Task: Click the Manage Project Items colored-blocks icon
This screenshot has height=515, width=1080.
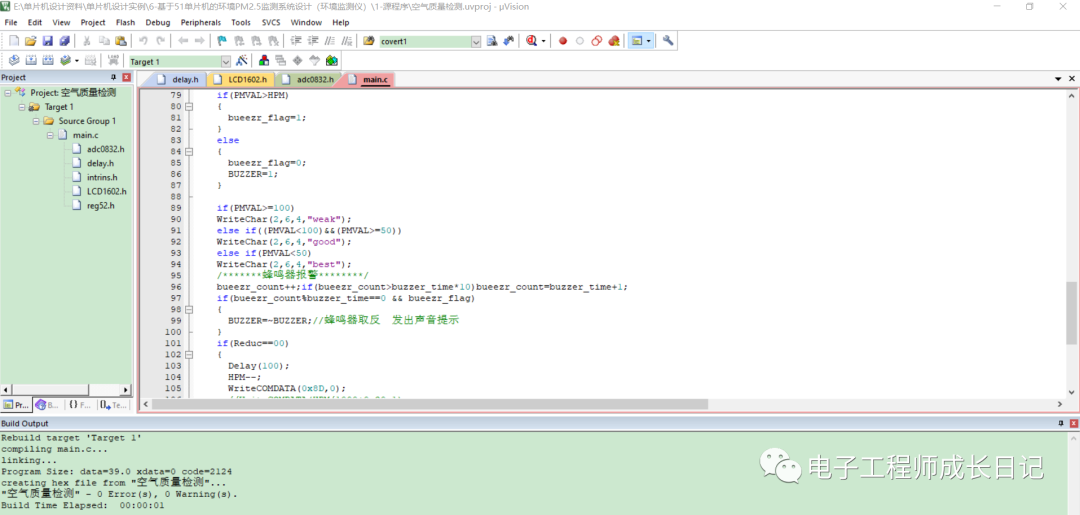Action: [264, 61]
